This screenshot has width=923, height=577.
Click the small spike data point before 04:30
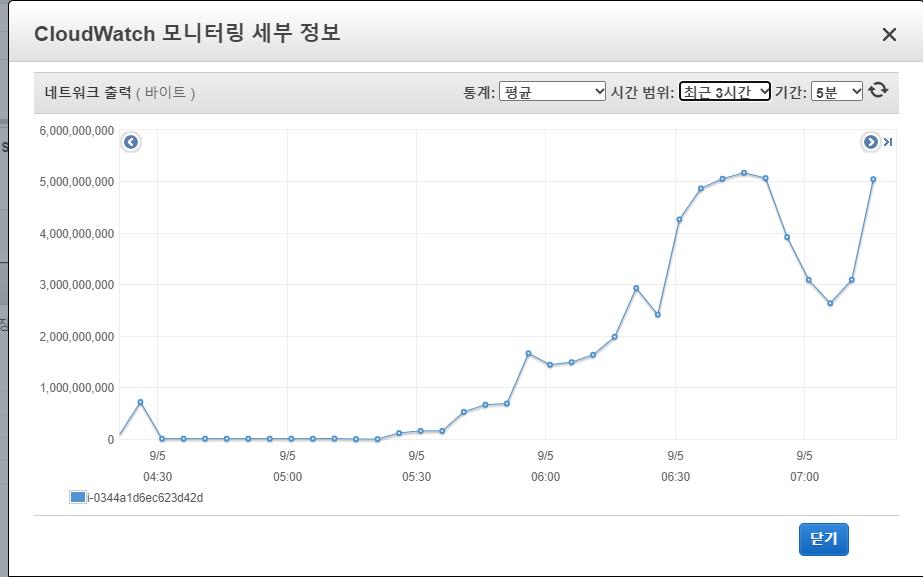pos(140,402)
